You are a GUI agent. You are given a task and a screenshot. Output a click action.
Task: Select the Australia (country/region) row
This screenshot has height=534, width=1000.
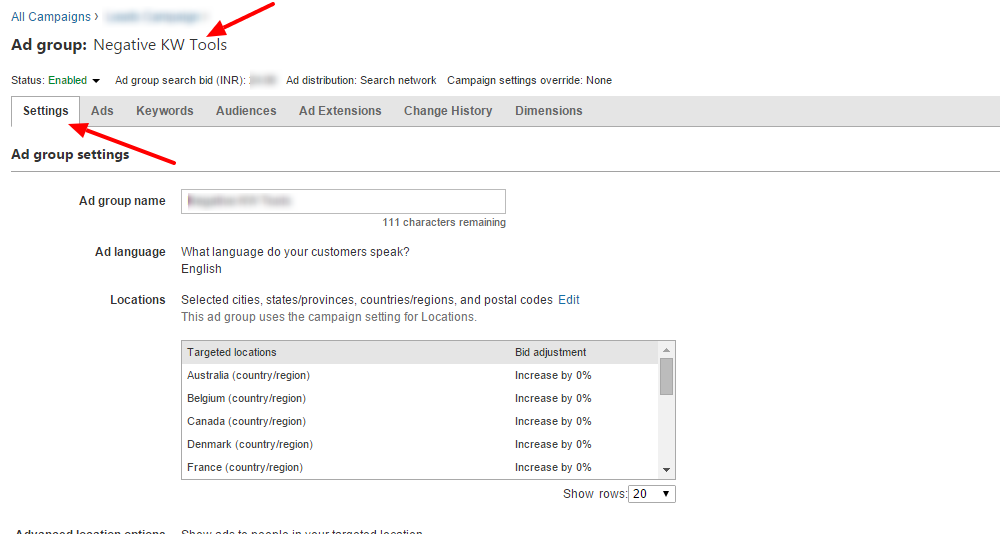pos(420,375)
